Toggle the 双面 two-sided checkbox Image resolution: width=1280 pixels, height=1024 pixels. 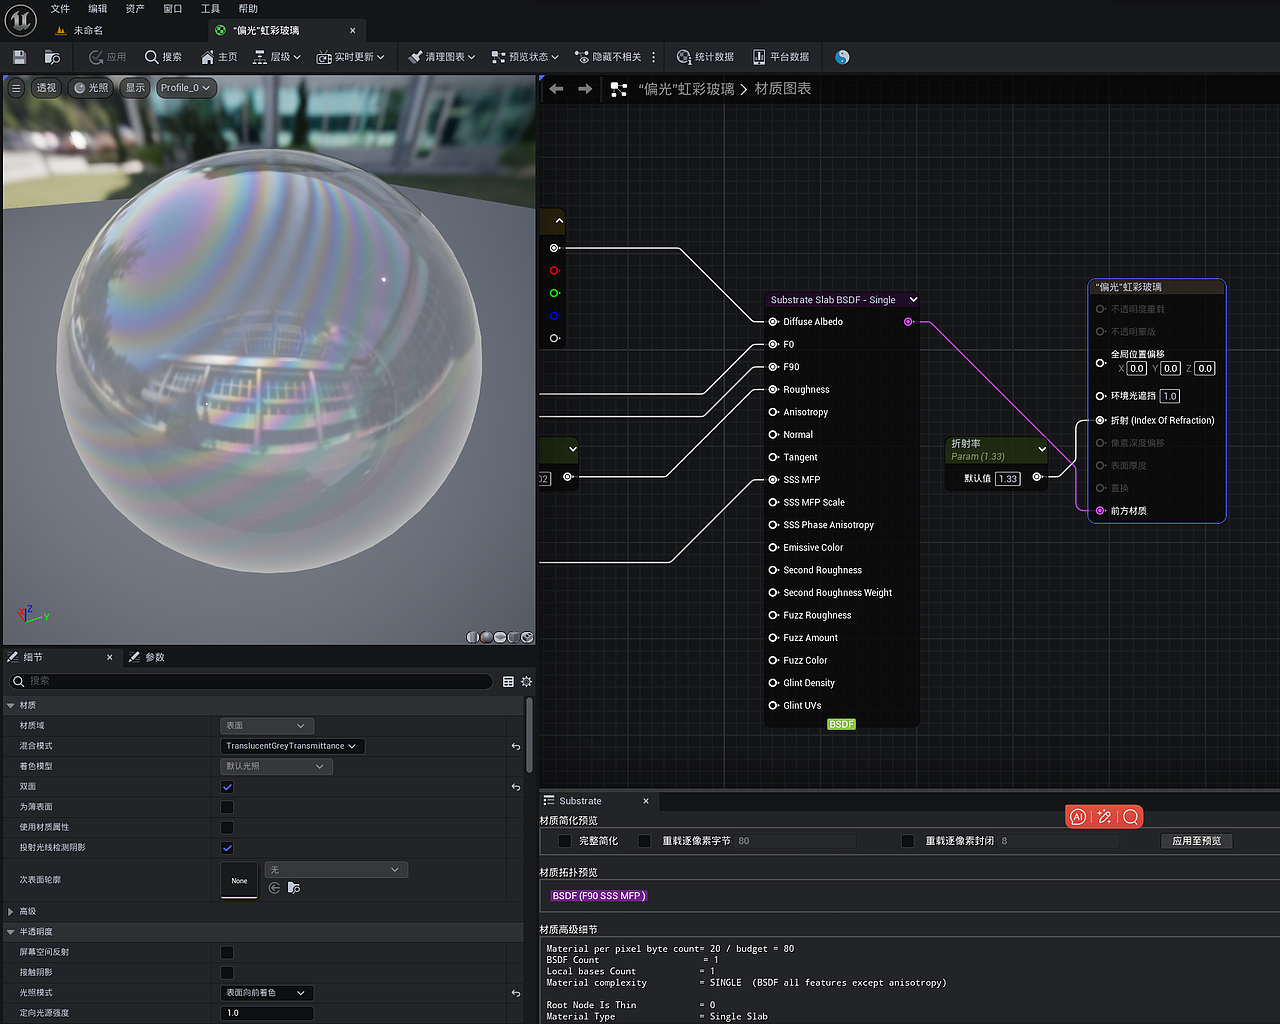click(x=227, y=787)
